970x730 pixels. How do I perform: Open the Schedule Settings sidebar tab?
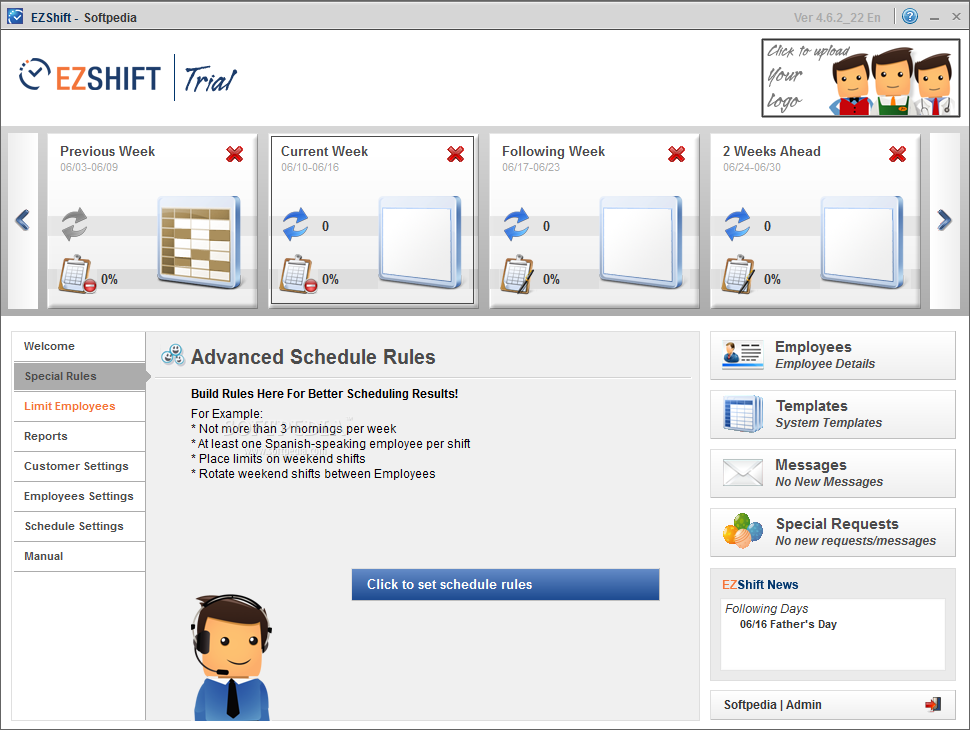[79, 526]
